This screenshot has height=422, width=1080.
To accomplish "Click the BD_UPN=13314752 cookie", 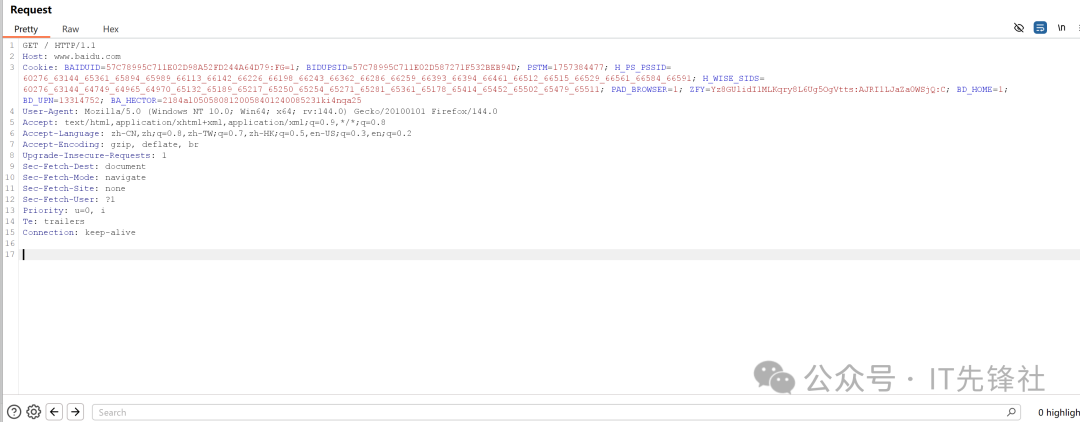I will click(x=62, y=101).
